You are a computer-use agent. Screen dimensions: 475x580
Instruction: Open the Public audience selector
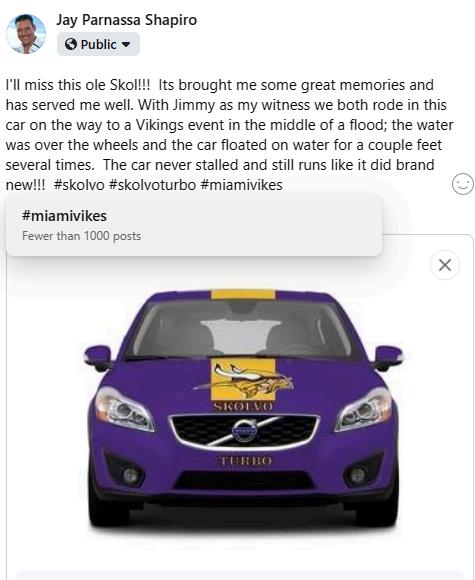(98, 44)
